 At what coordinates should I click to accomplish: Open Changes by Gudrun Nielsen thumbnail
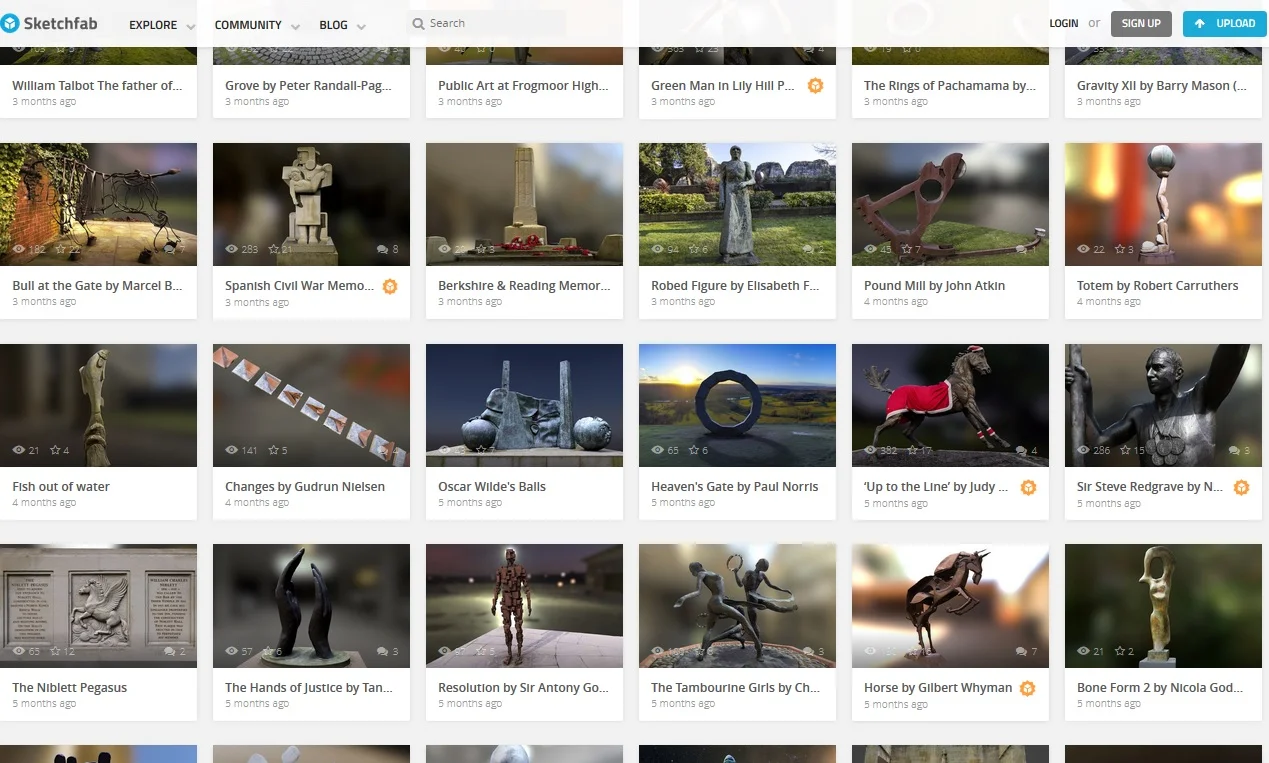(x=311, y=405)
